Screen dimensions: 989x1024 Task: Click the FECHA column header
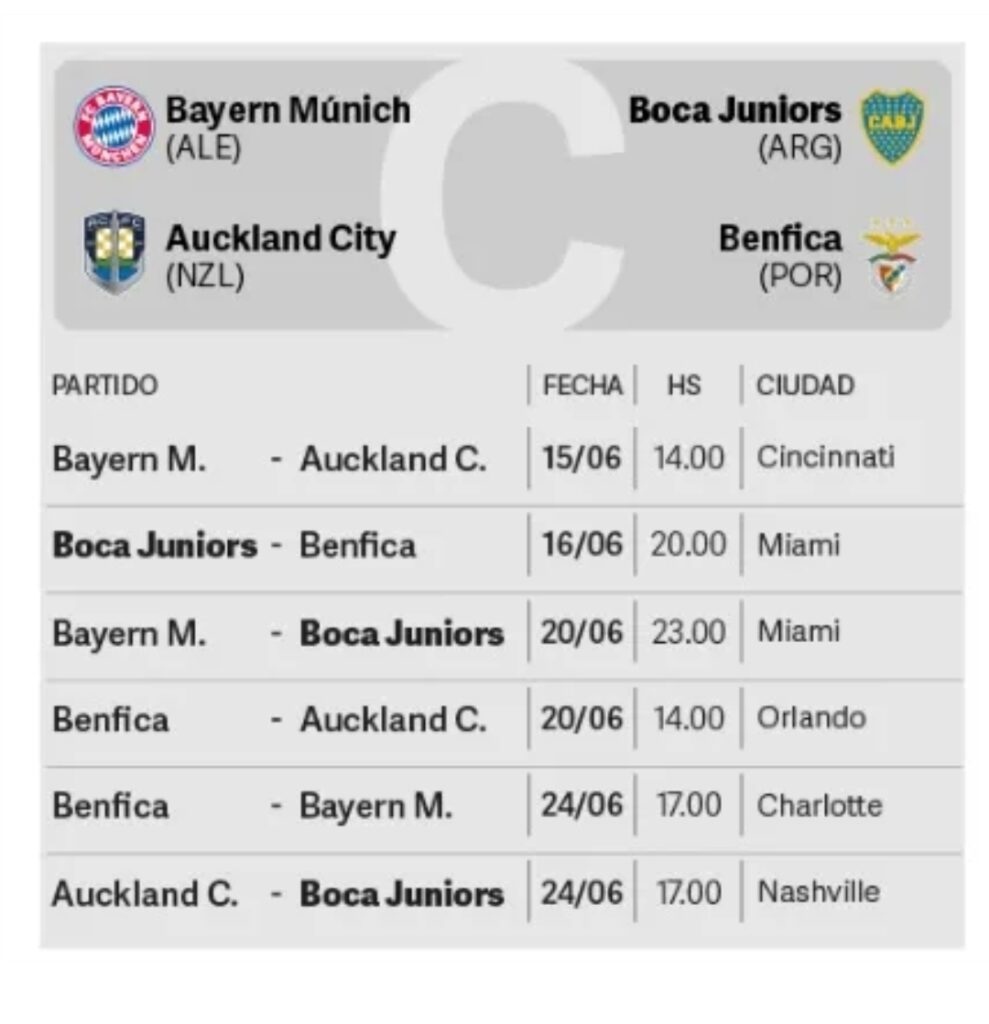point(582,386)
